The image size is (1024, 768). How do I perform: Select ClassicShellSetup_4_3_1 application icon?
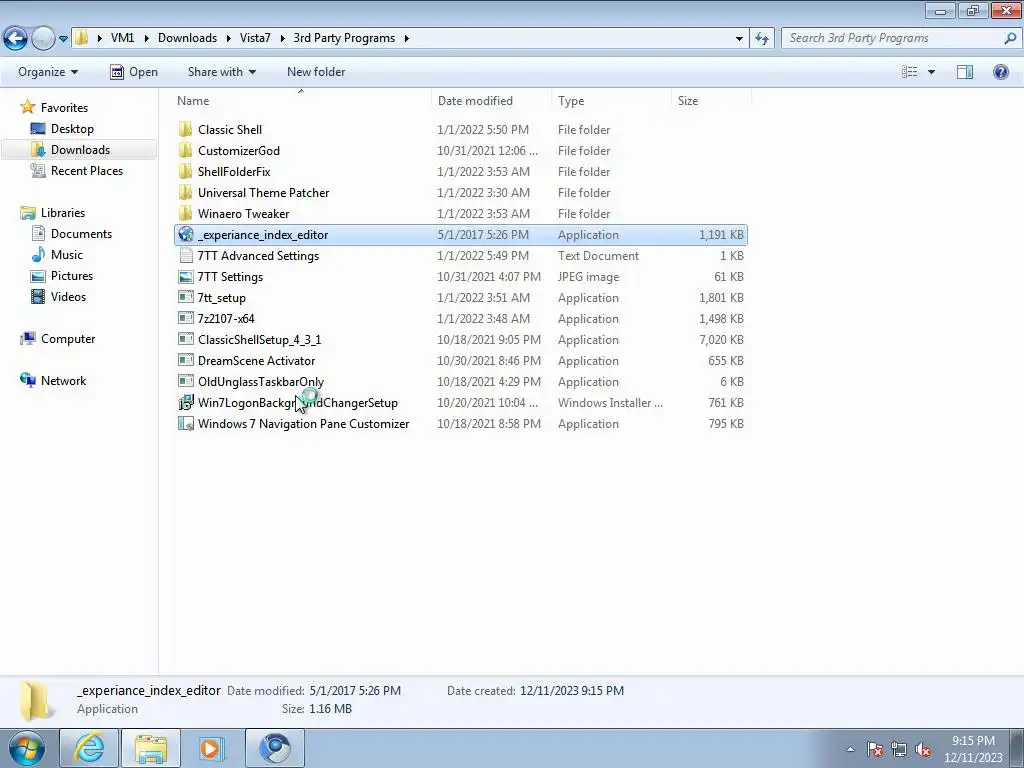click(186, 340)
